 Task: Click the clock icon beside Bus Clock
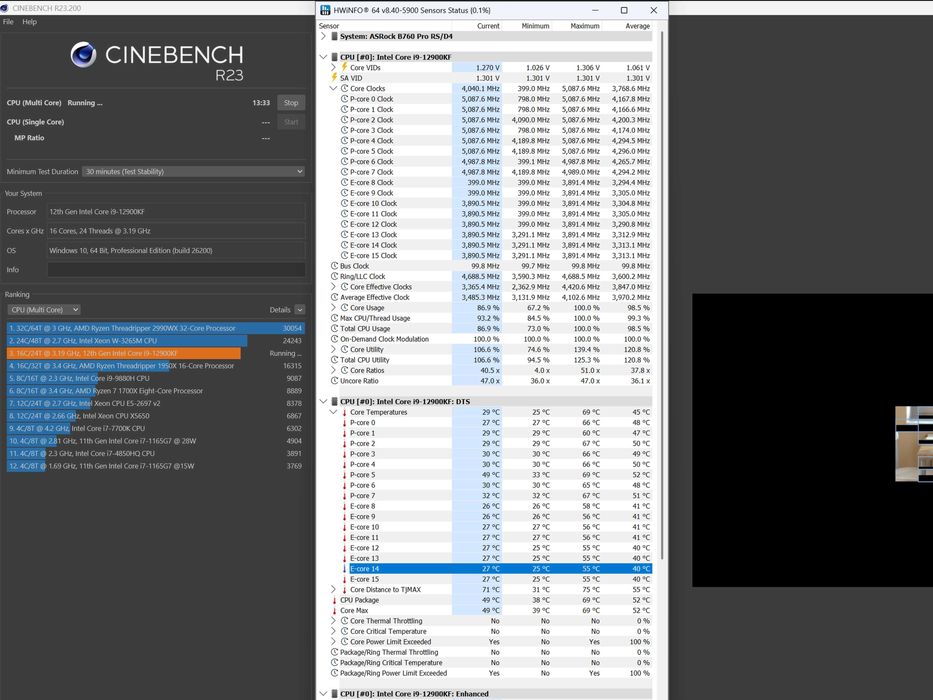point(334,266)
